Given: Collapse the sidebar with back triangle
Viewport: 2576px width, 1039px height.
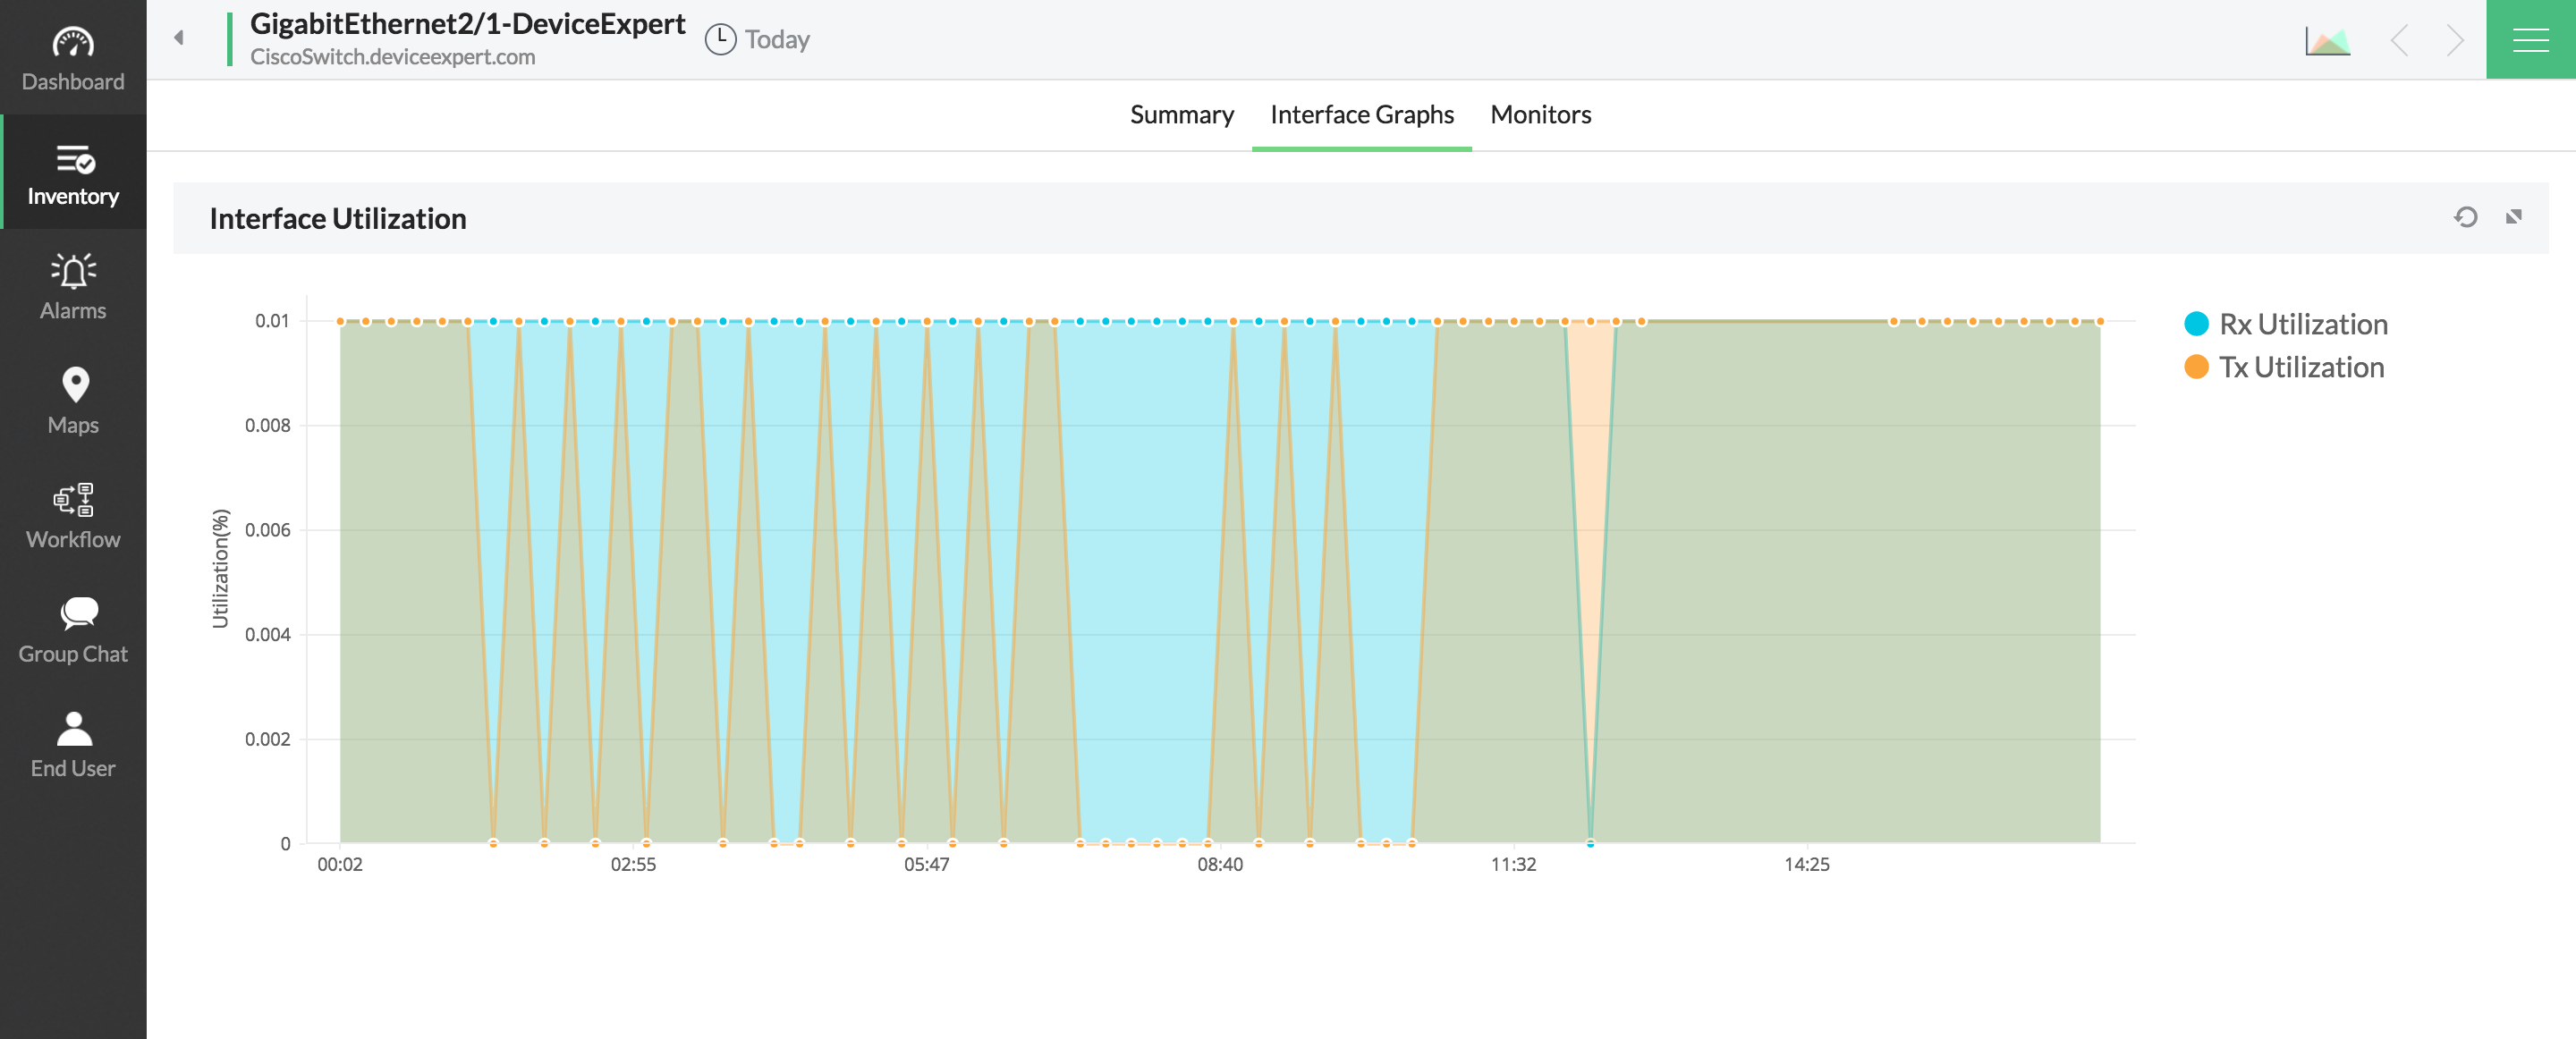Looking at the screenshot, I should (x=179, y=38).
